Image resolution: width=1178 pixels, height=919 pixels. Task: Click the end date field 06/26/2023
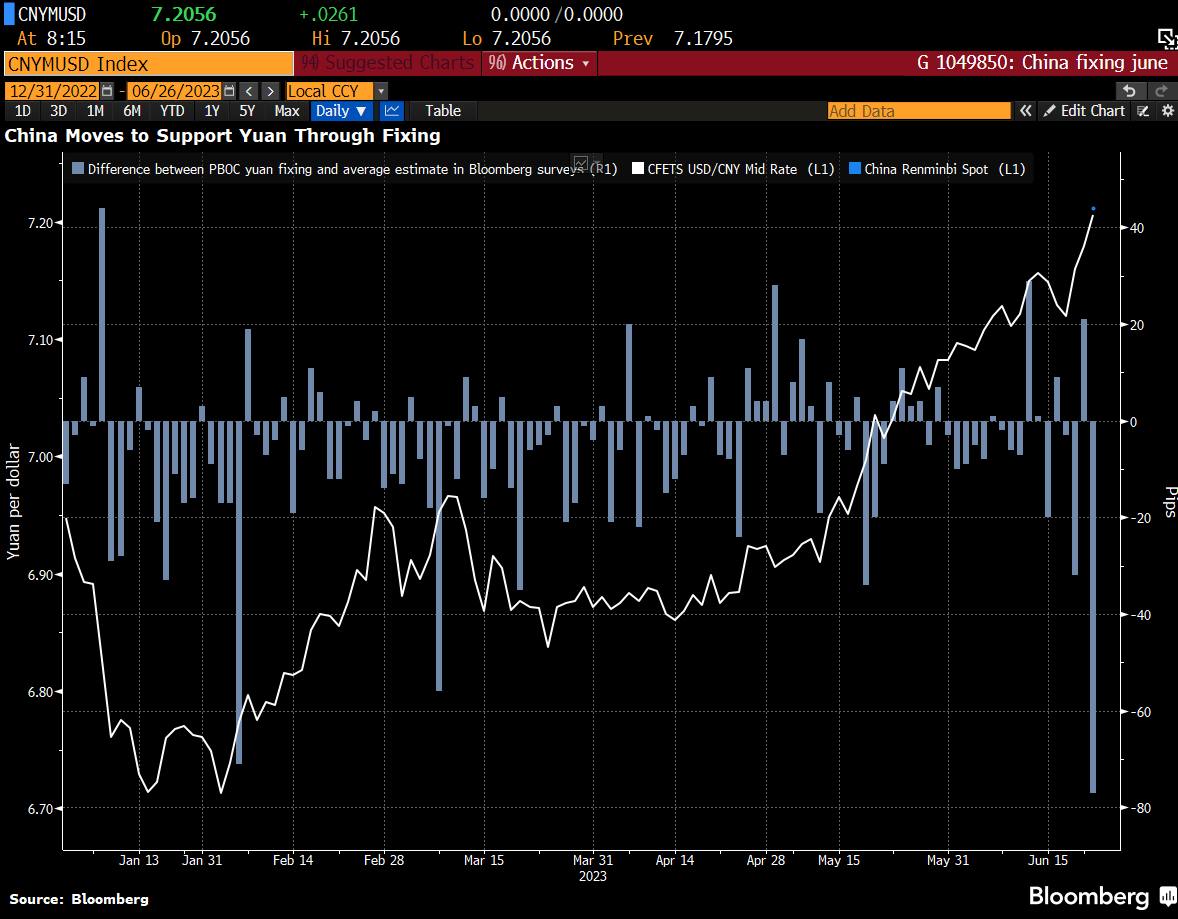175,91
